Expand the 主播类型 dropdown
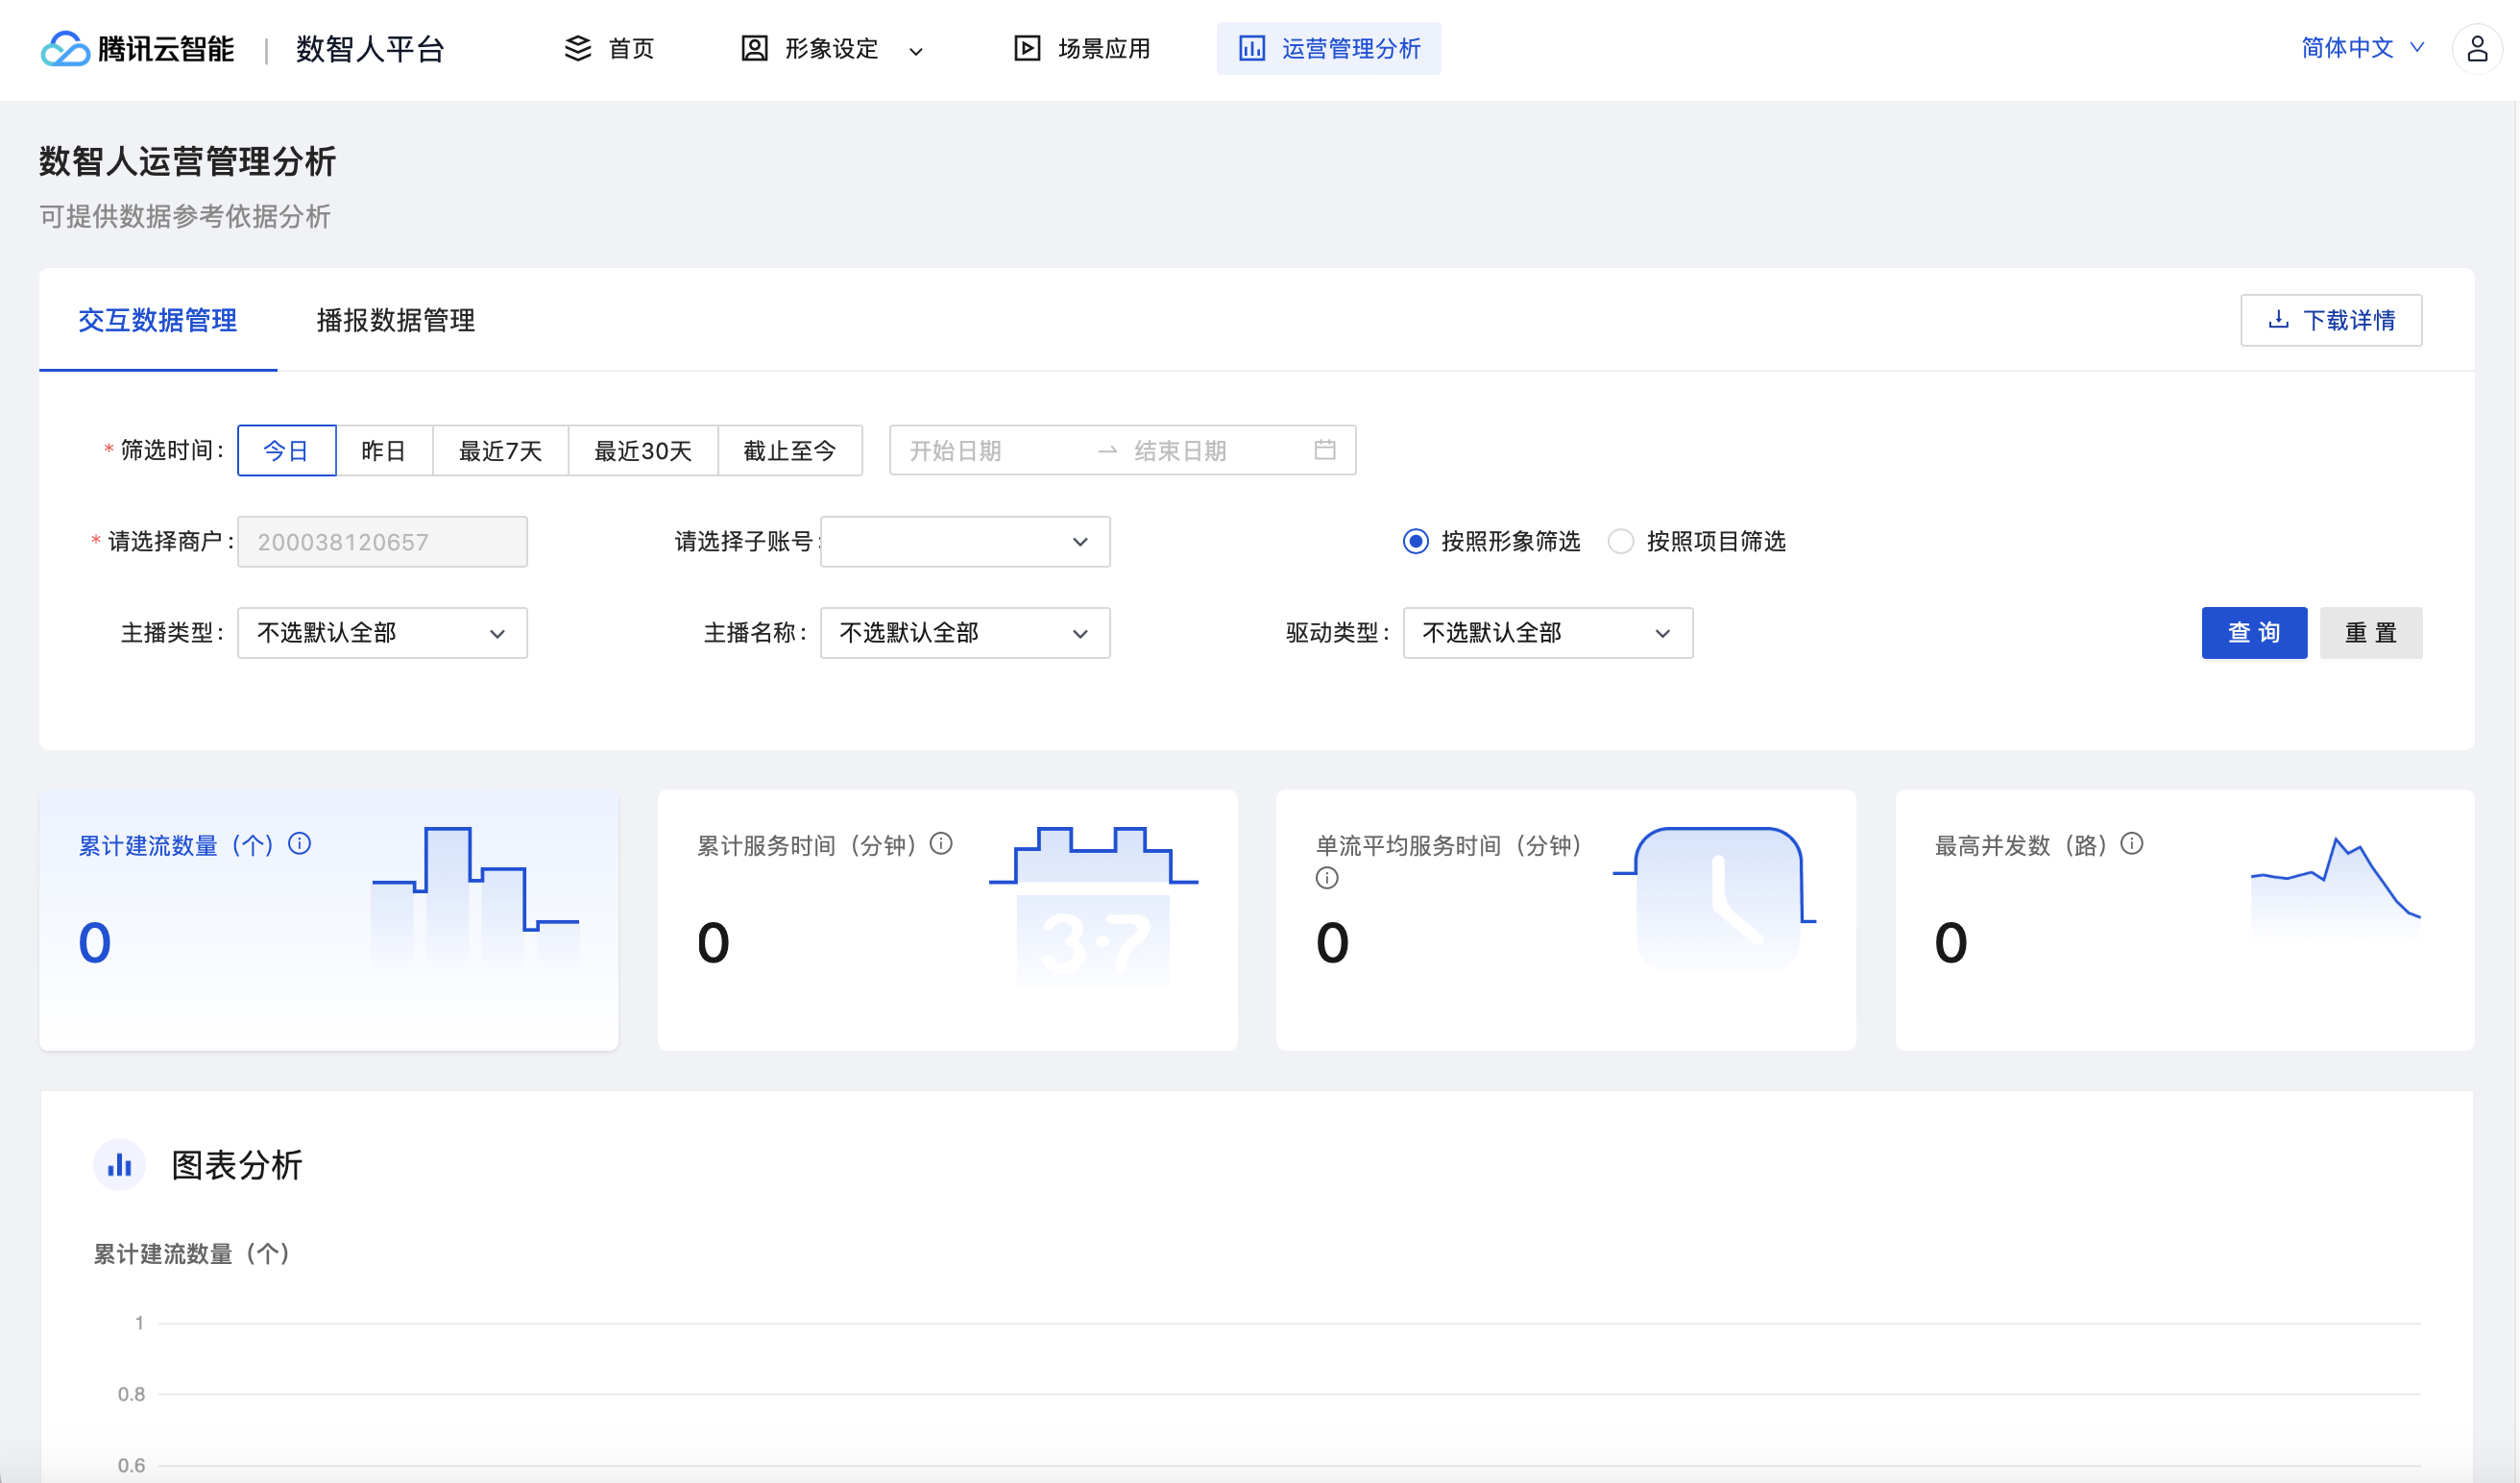This screenshot has height=1483, width=2520. click(382, 633)
